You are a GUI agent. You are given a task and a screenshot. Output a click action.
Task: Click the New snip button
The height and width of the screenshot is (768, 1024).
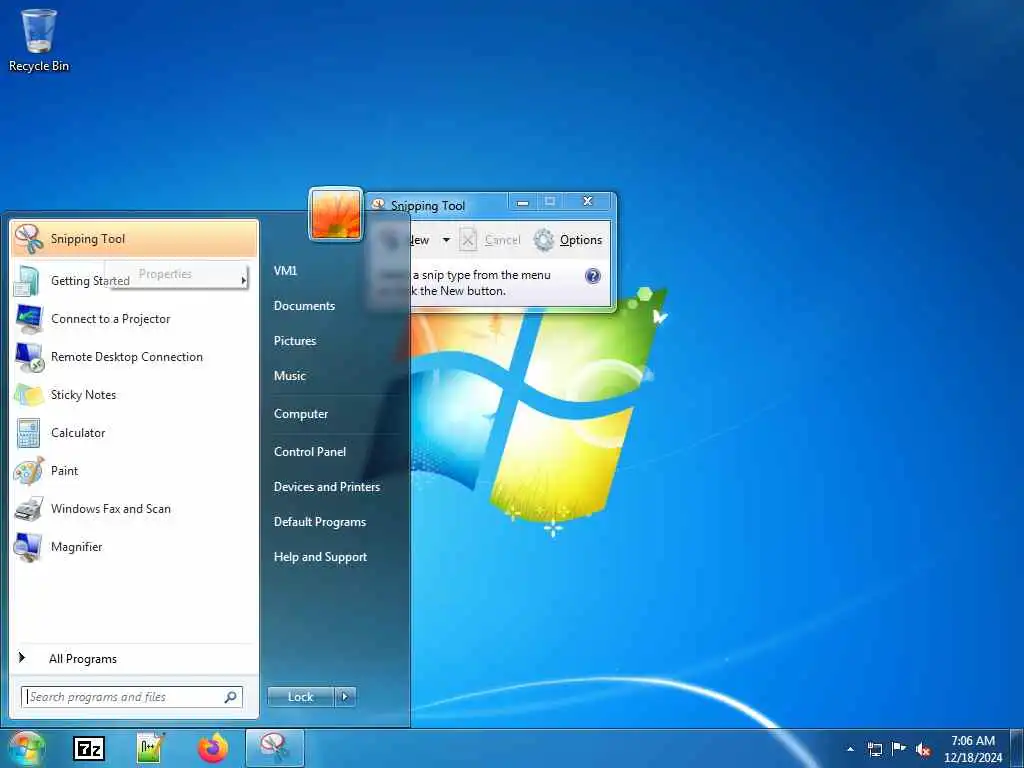[x=419, y=240]
